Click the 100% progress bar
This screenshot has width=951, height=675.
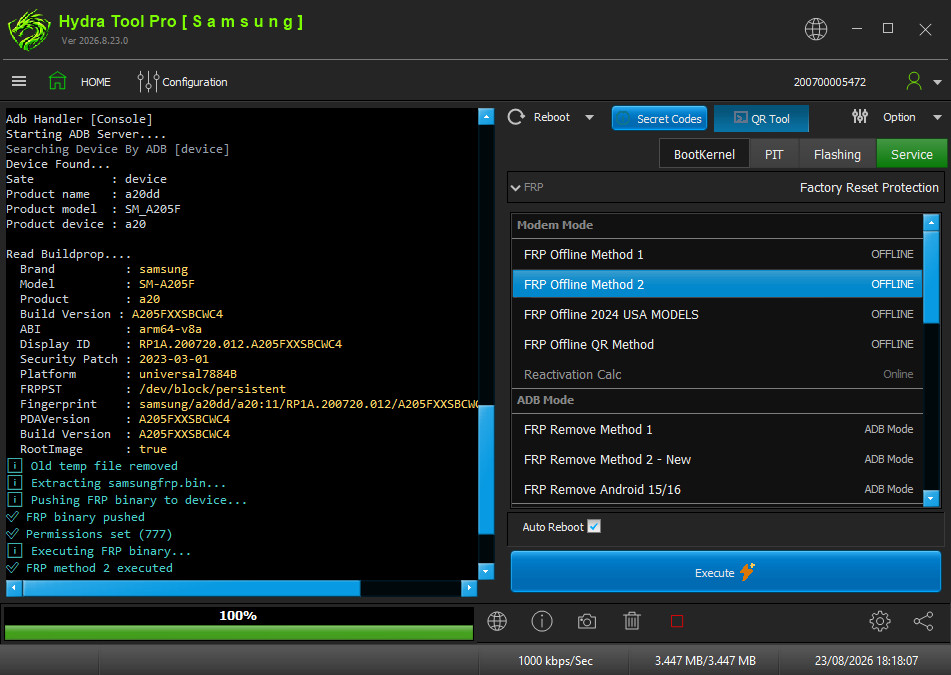[238, 624]
